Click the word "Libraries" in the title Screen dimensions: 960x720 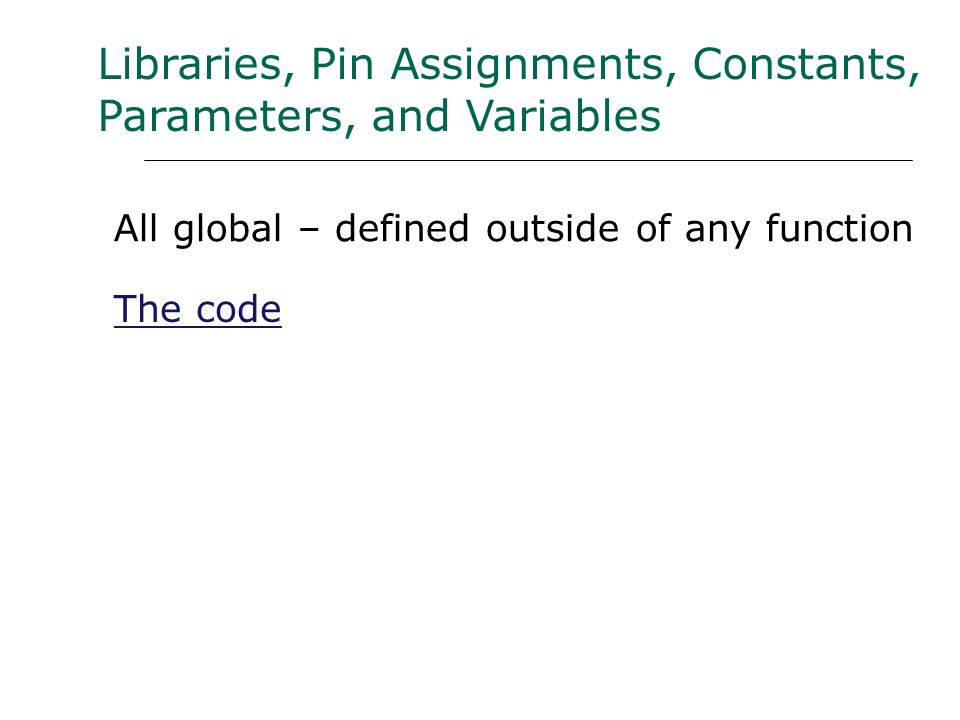click(x=190, y=64)
